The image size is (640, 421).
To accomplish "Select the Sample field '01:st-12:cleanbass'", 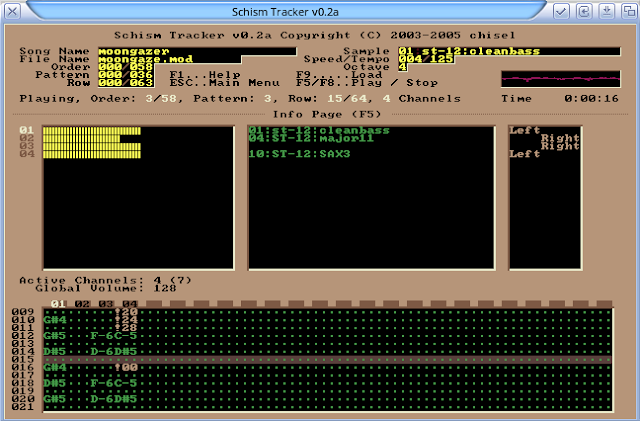I will tap(509, 51).
